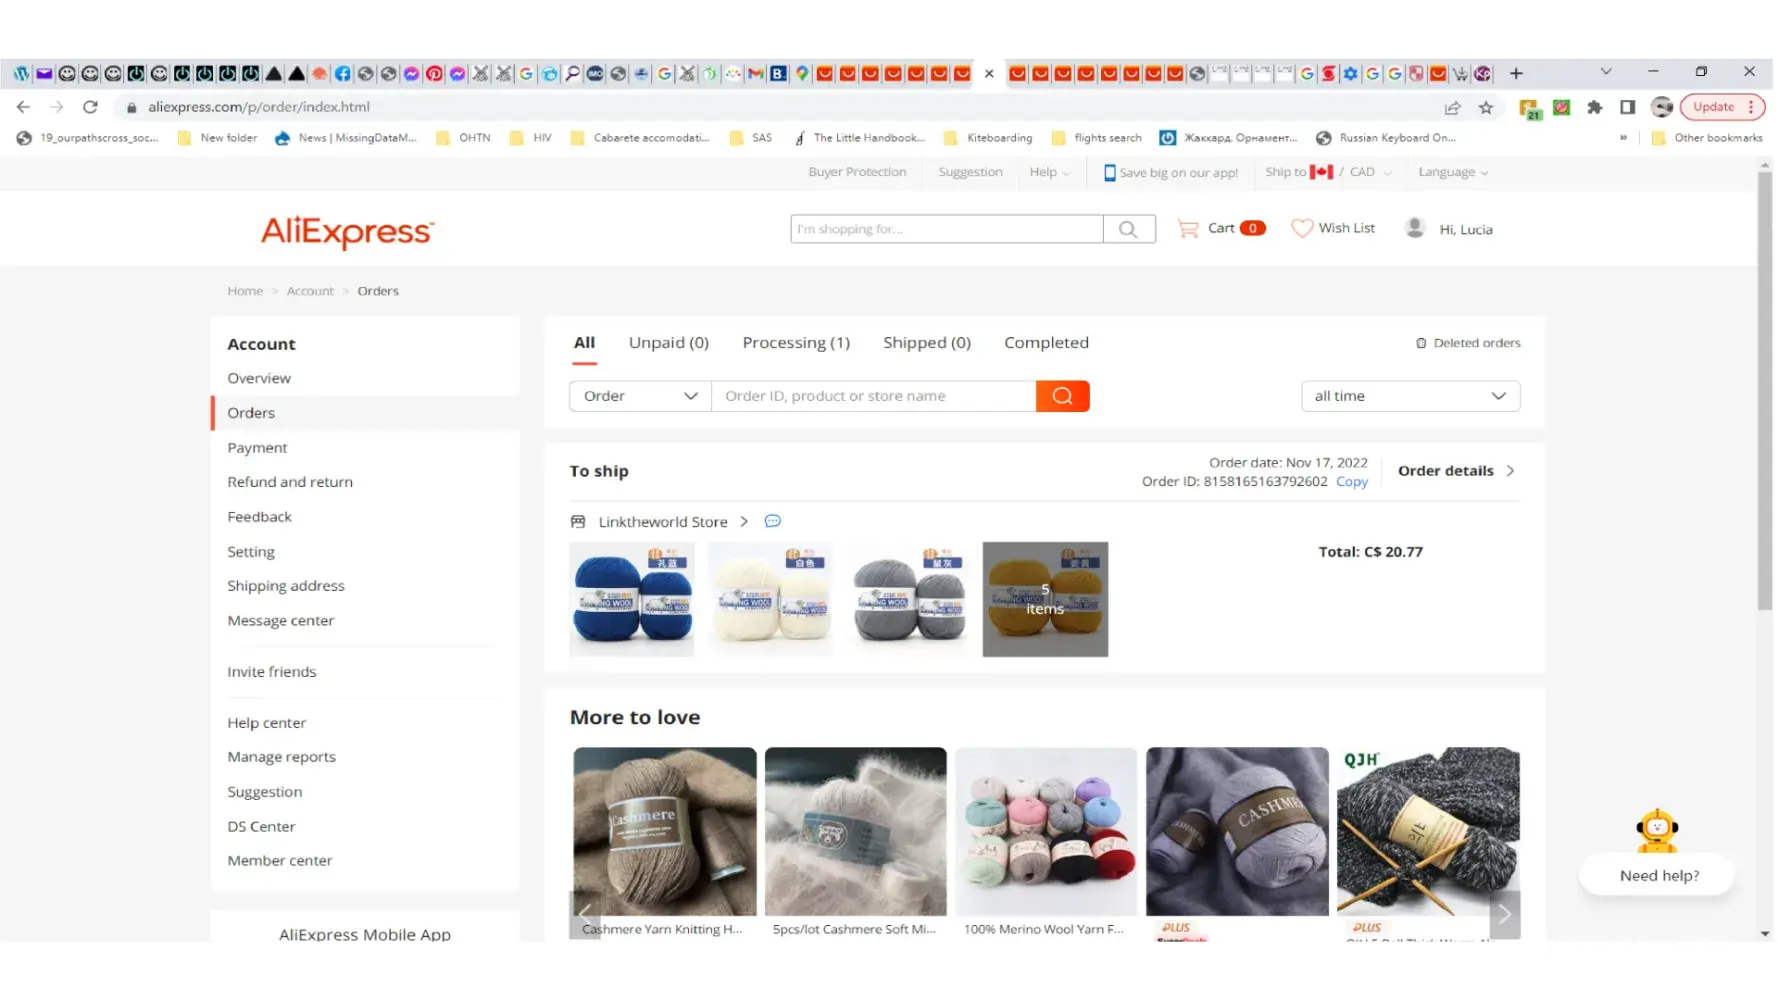Expand the Language dropdown

pyautogui.click(x=1452, y=172)
